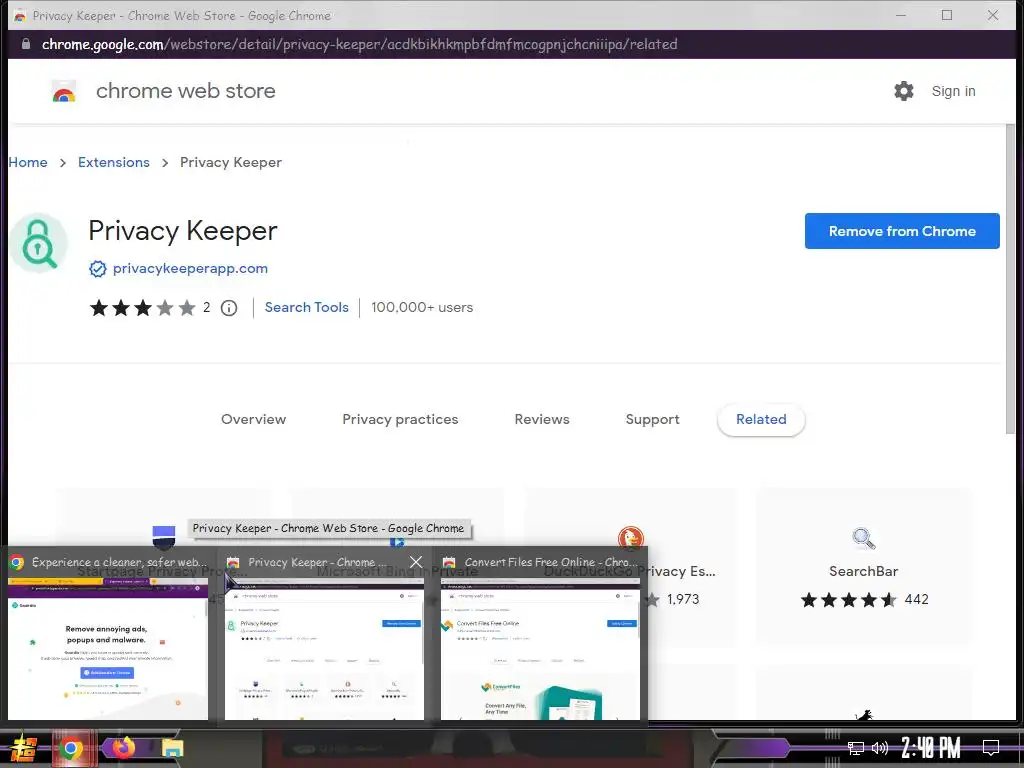Click the 100,000+ users text

422,308
